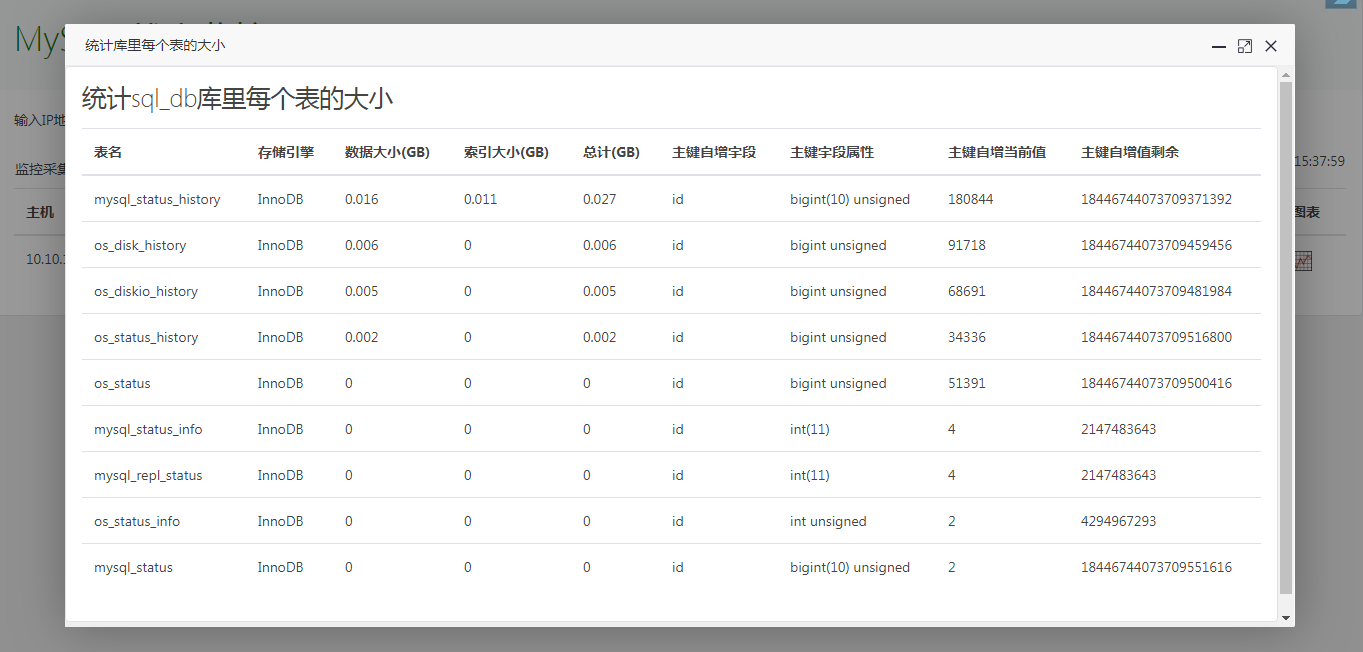The image size is (1363, 652).
Task: Click the 数据大小(GB) column header
Action: (387, 153)
